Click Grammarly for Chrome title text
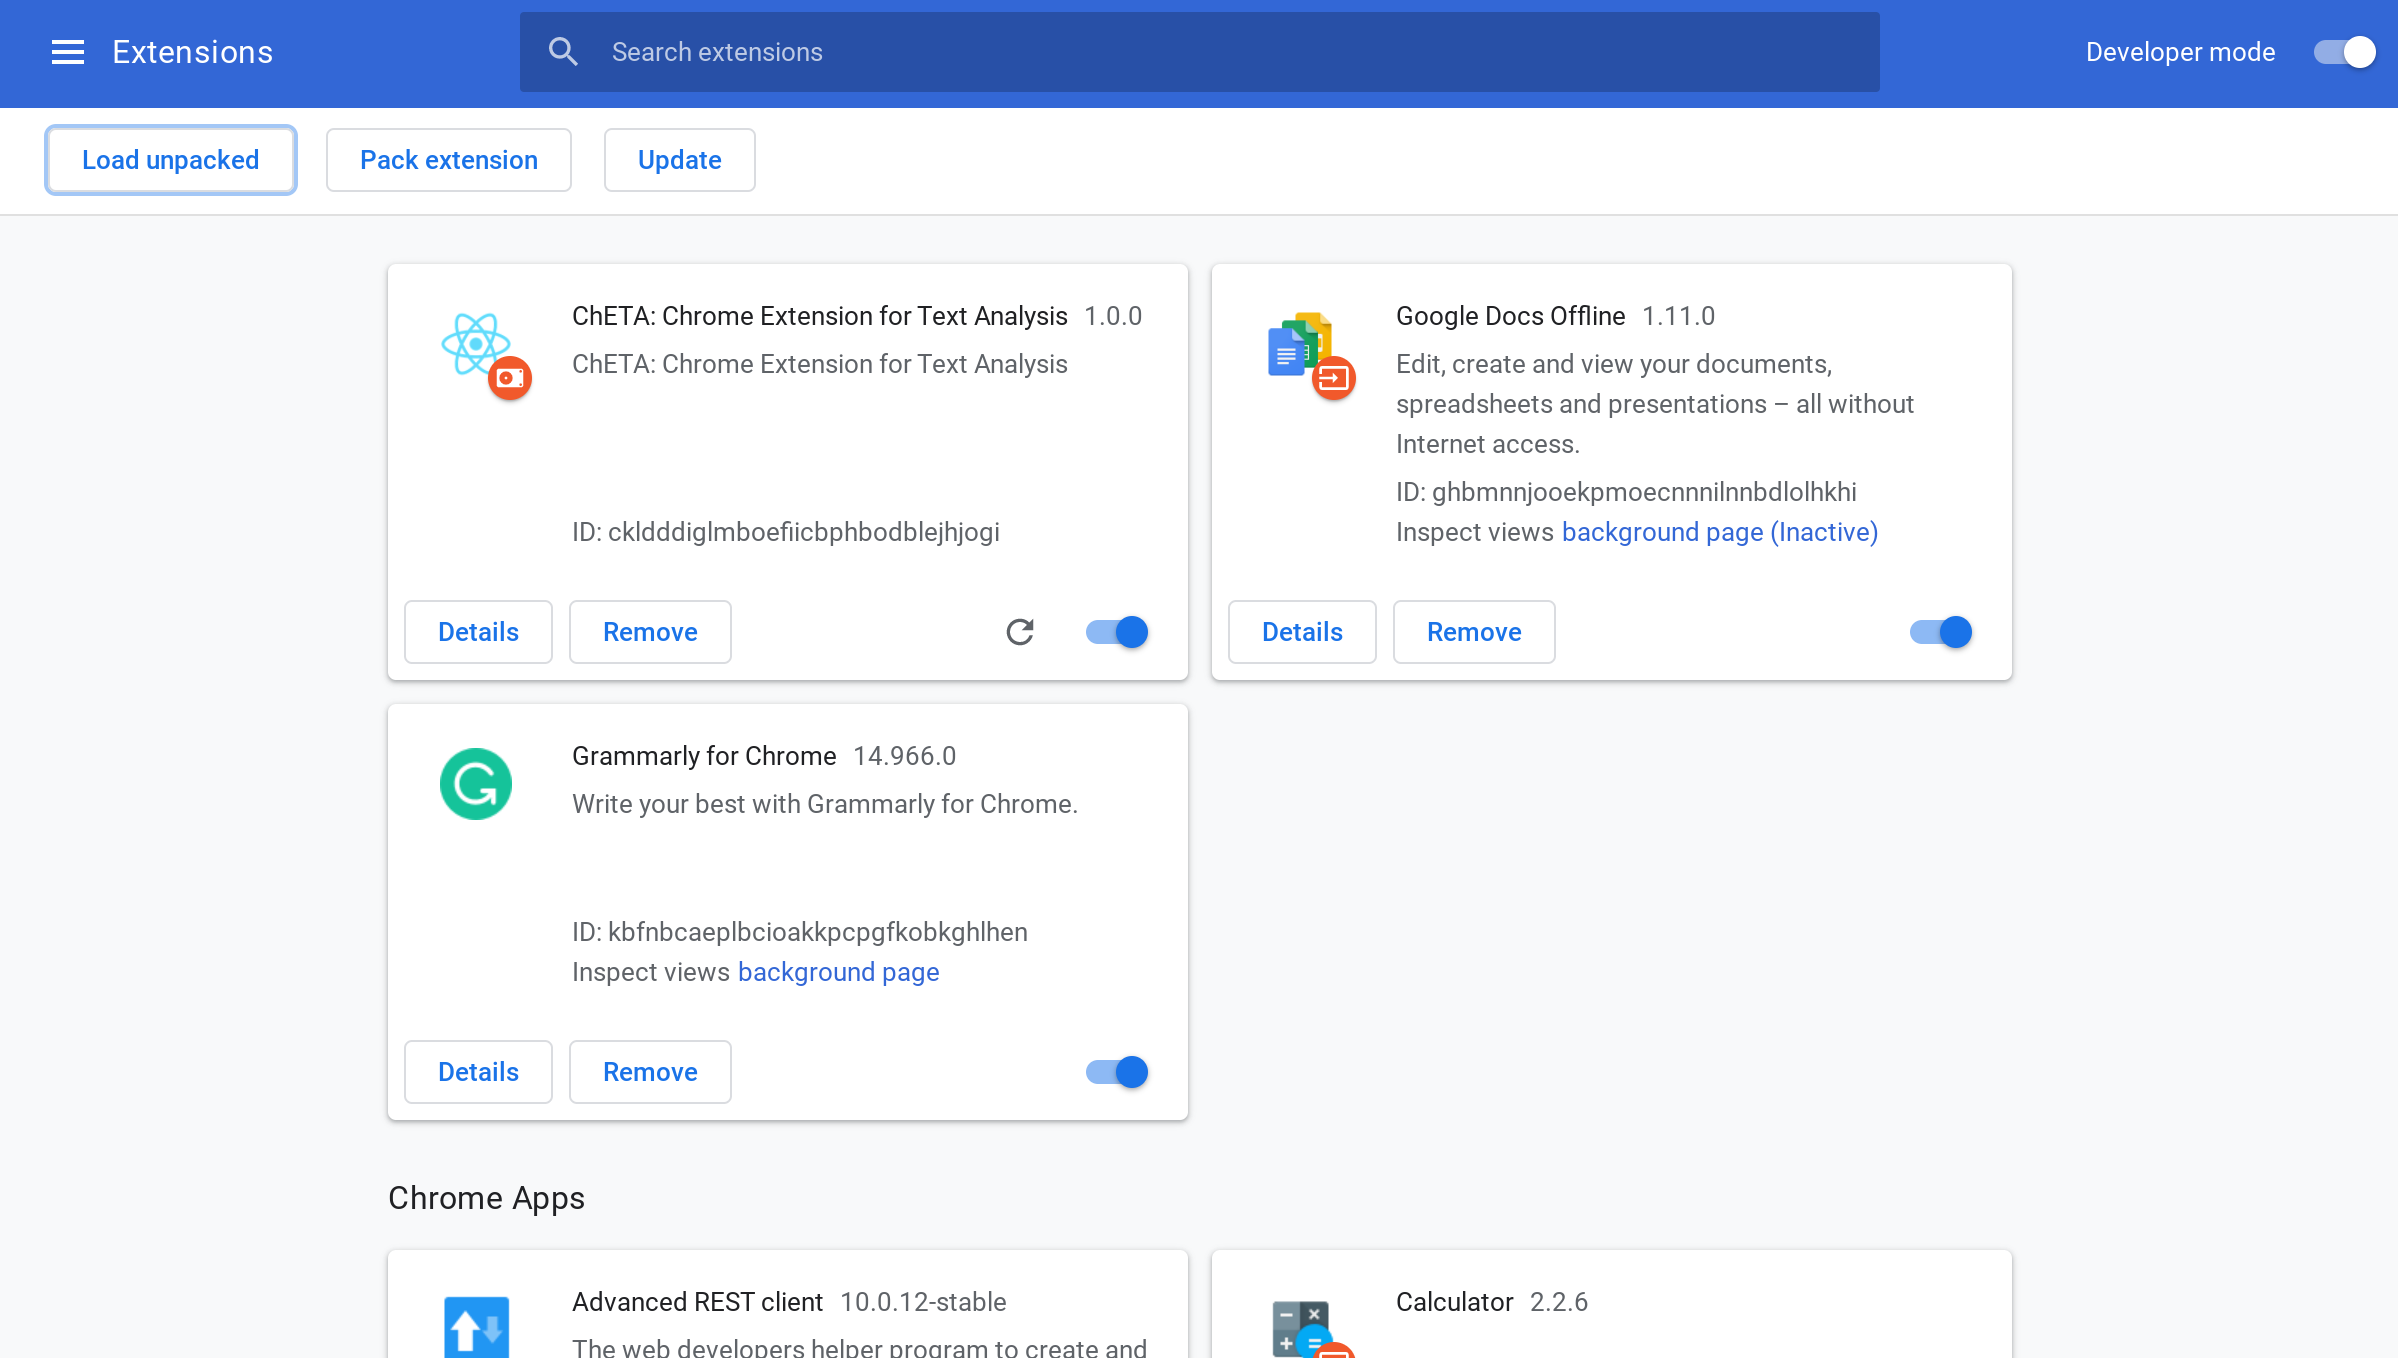This screenshot has height=1358, width=2398. click(x=704, y=756)
